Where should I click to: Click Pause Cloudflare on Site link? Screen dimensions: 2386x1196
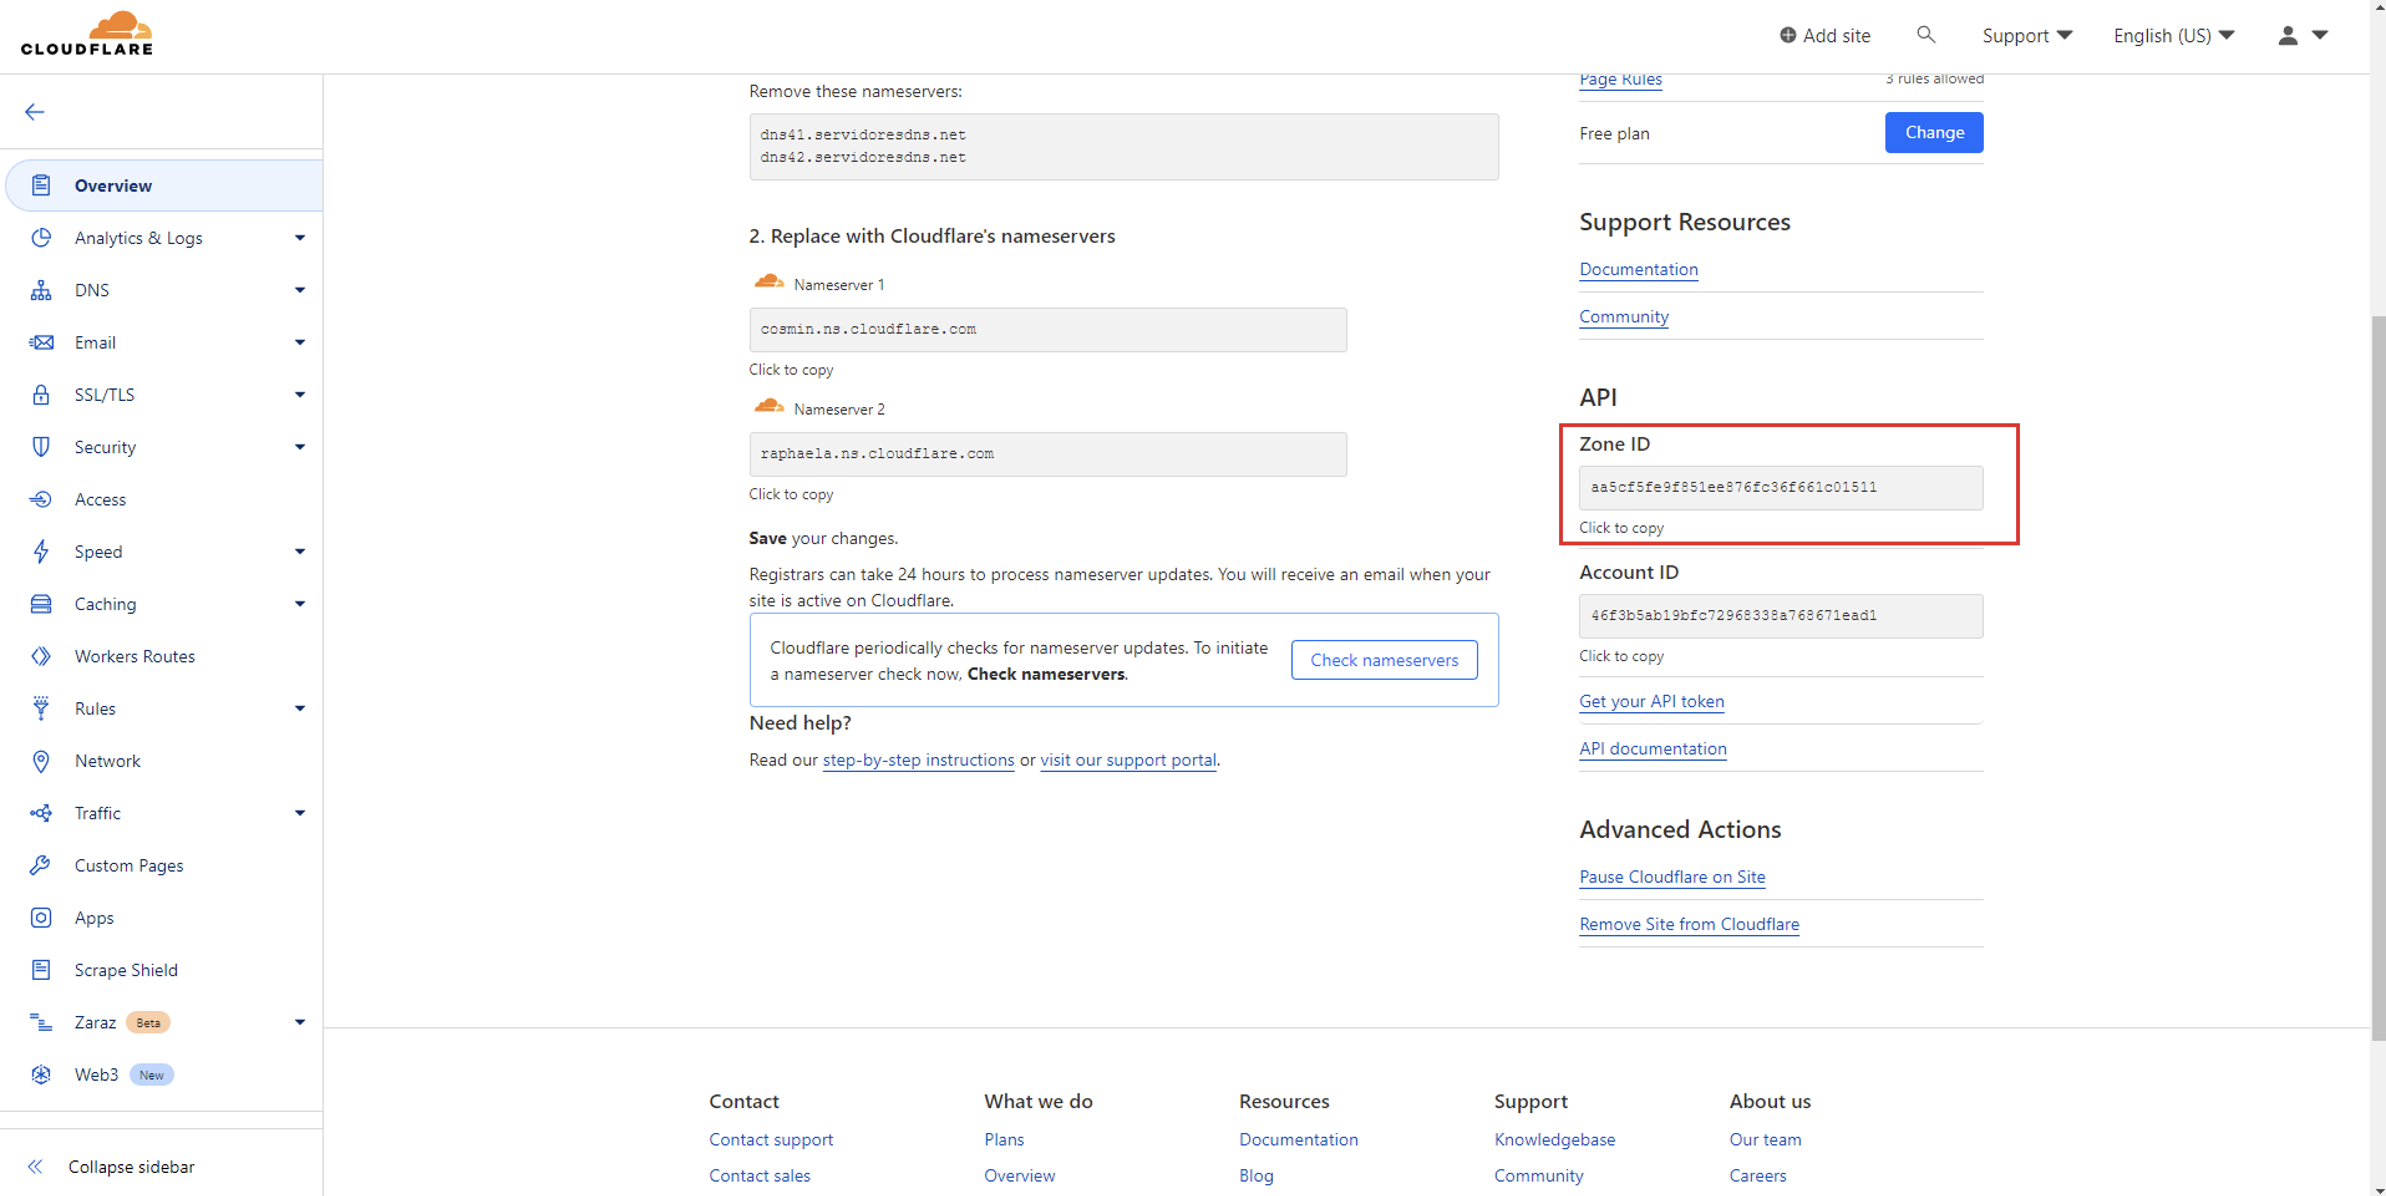pos(1672,877)
